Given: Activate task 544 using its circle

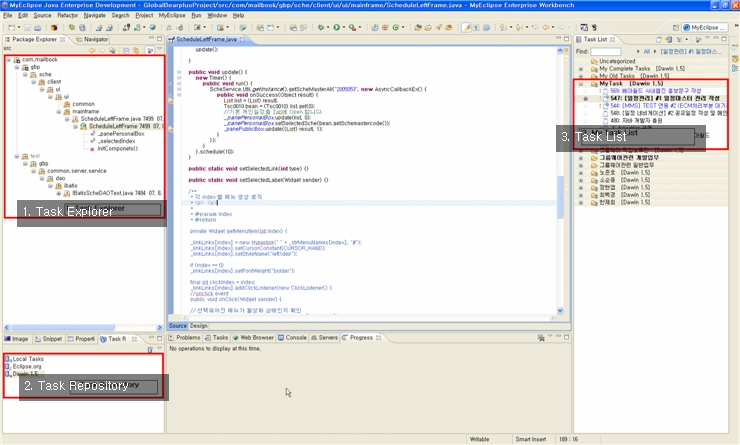Looking at the screenshot, I should 586,106.
